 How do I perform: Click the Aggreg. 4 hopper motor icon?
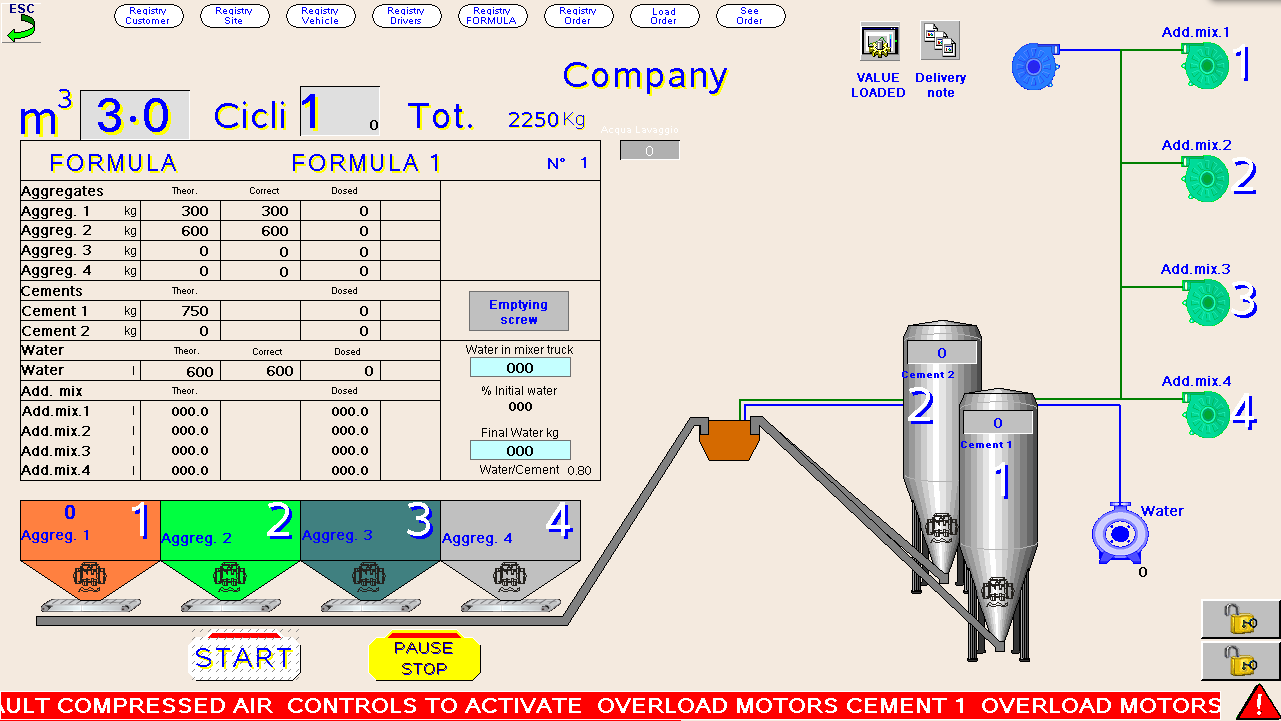(510, 577)
